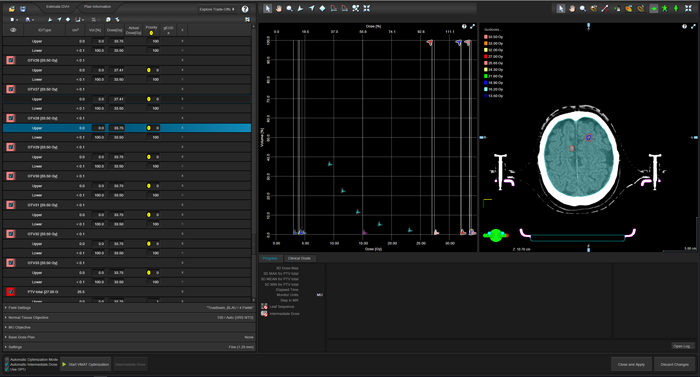
Task: Toggle Automatic Intermediate Dose checkbox
Action: 7,364
